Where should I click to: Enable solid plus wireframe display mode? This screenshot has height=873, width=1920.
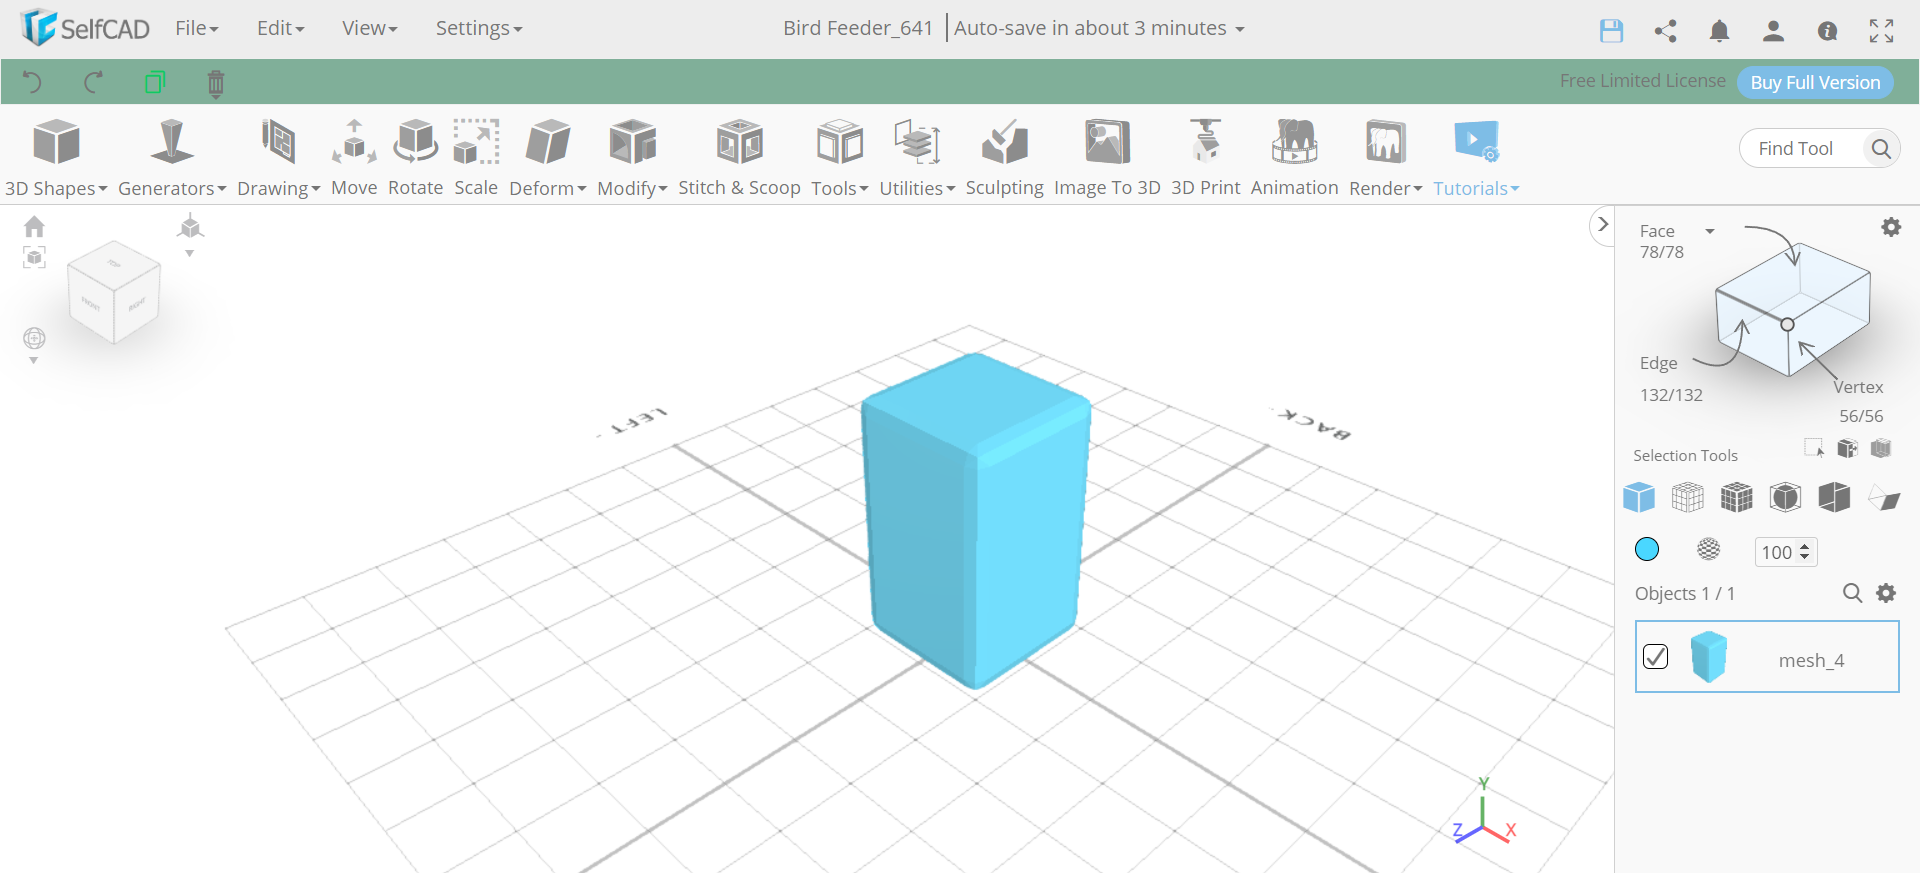[x=1737, y=497]
